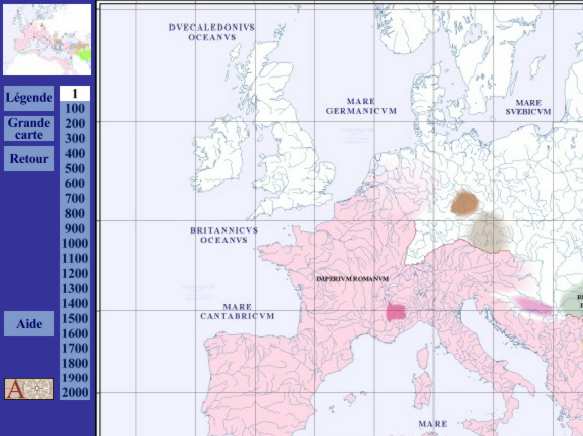Click the compass 'A' atlas icon
Image resolution: width=583 pixels, height=436 pixels.
29,389
